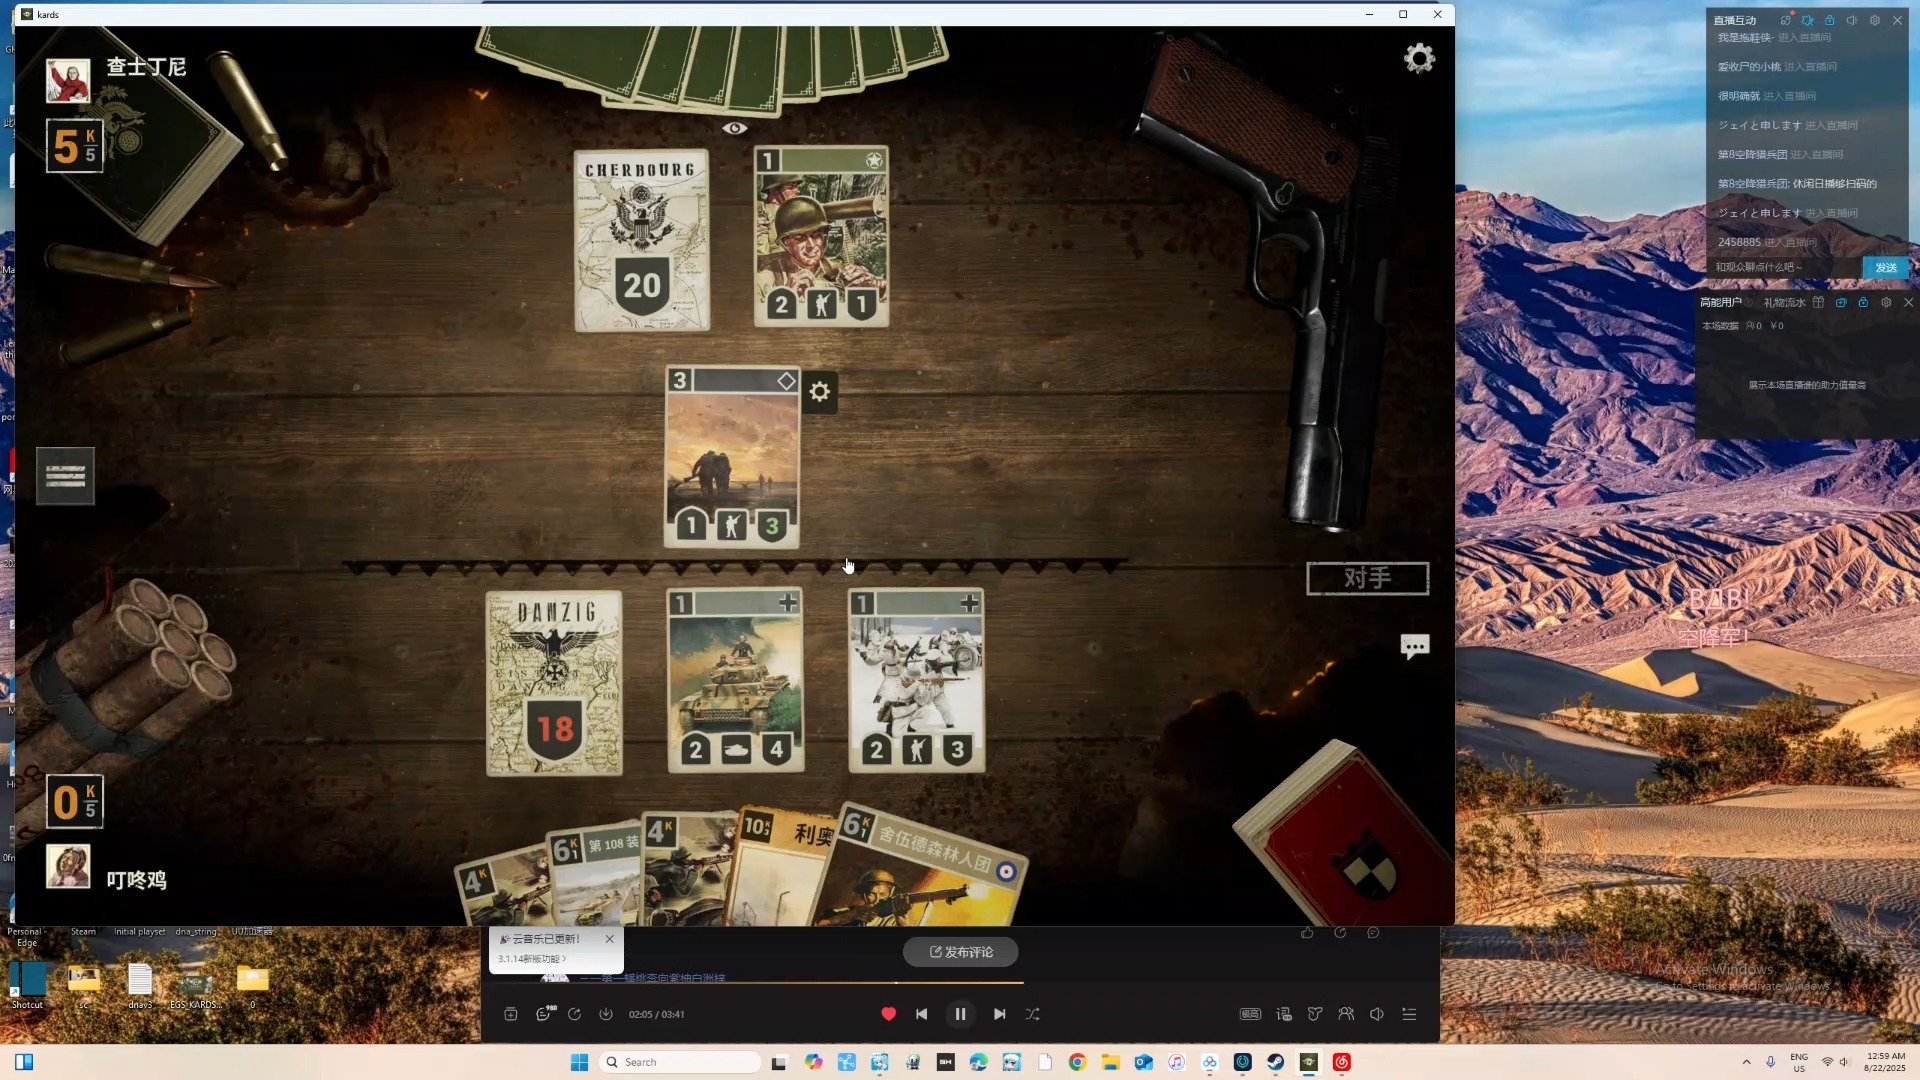Image resolution: width=1920 pixels, height=1080 pixels.
Task: Select the 2/3 winter infantry card
Action: pos(916,680)
